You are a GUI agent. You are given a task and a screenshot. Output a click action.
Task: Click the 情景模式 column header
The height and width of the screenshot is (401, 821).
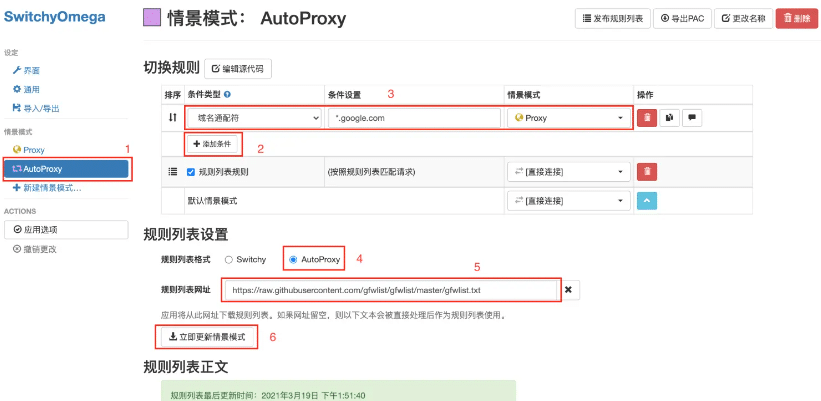coord(523,95)
